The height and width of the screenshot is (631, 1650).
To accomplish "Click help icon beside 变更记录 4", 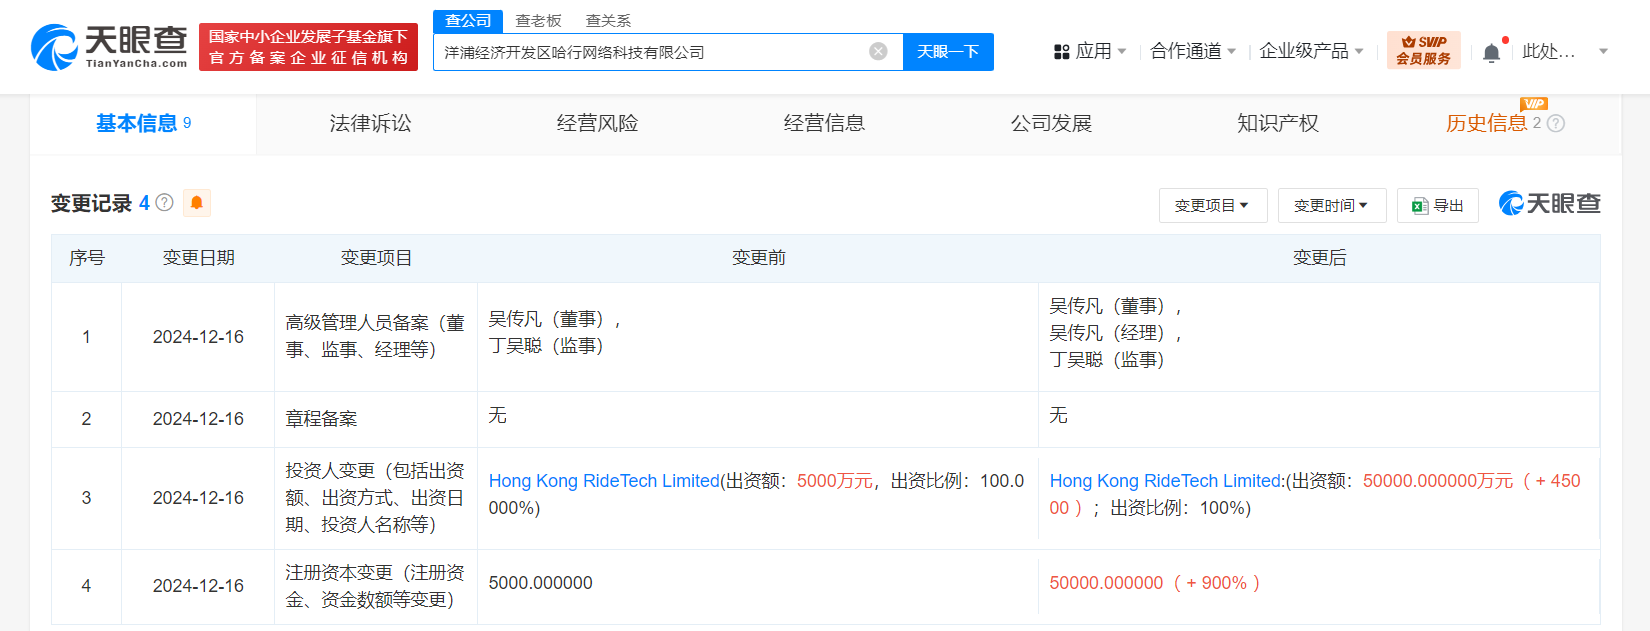I will coord(165,203).
